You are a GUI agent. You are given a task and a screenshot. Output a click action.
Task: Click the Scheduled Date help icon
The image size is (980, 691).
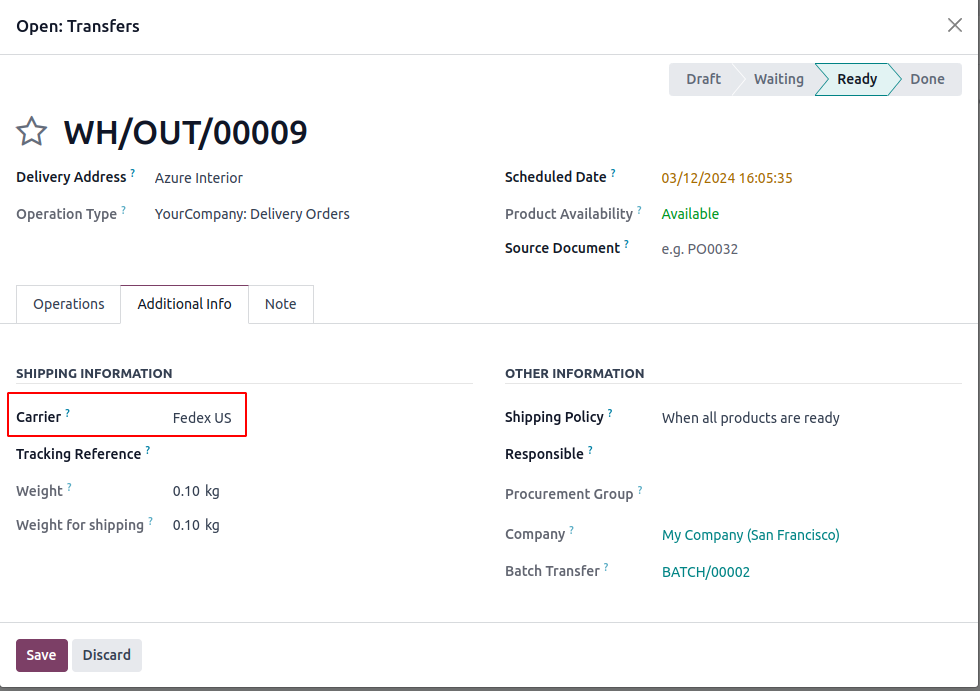coord(613,173)
